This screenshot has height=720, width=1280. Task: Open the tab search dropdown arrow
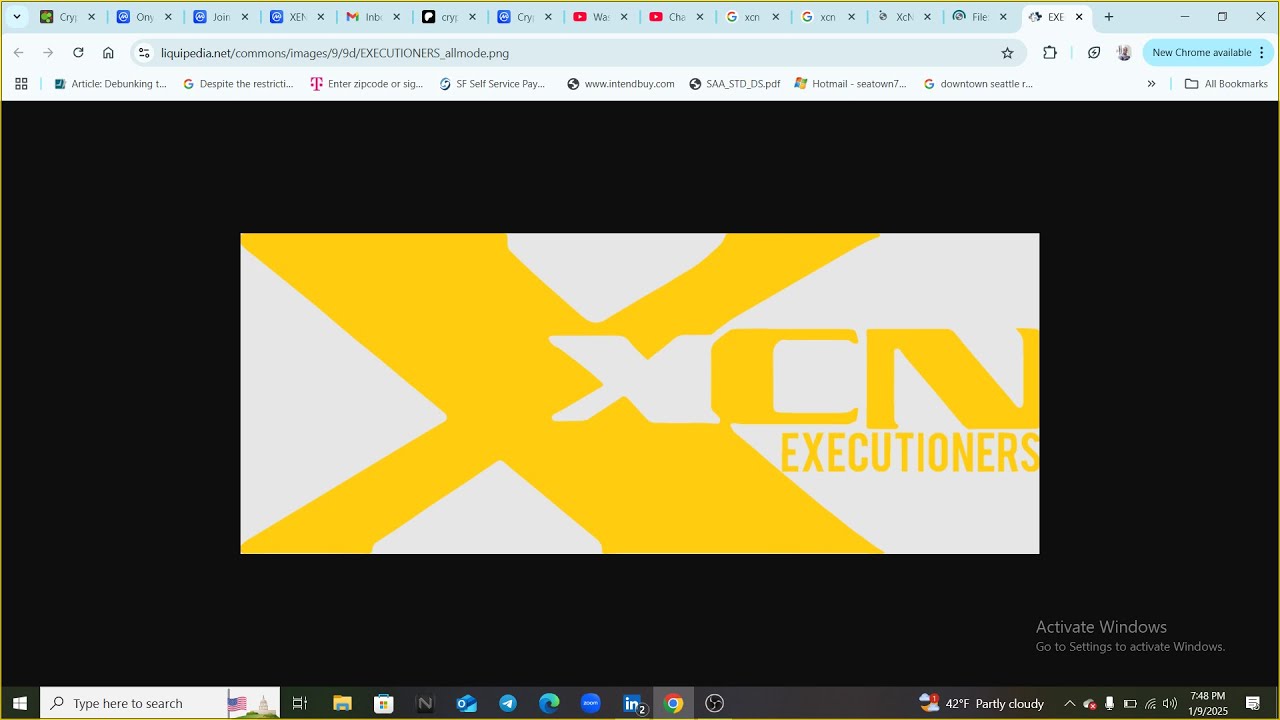17,17
